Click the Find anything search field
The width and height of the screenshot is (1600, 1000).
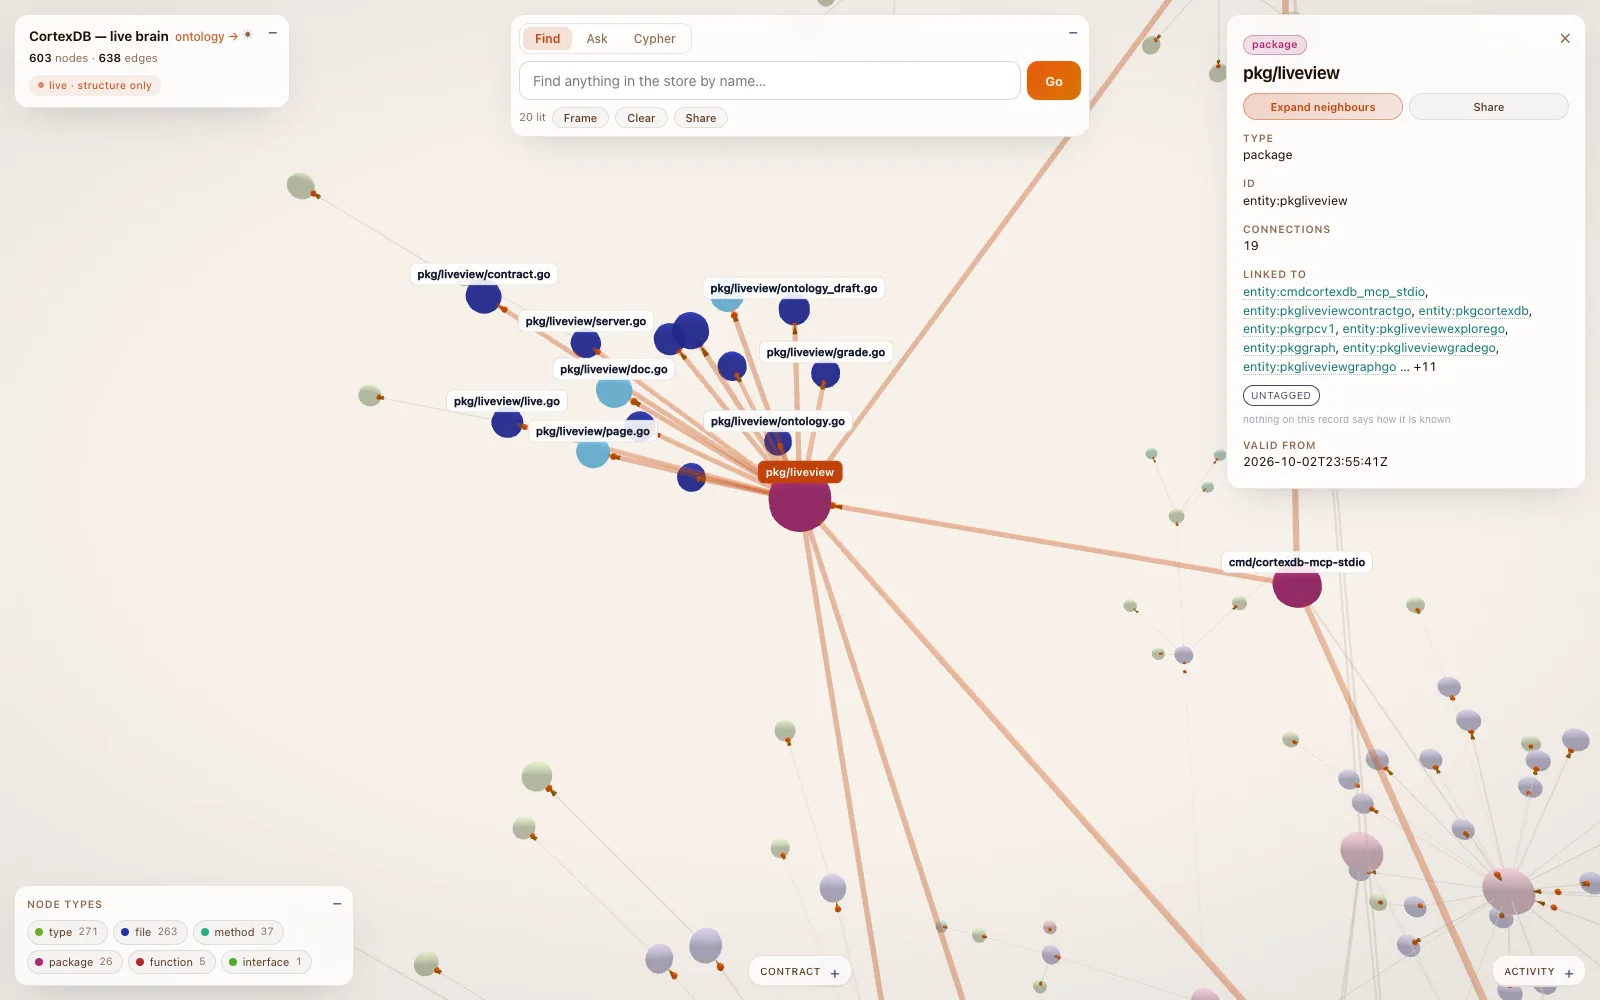pyautogui.click(x=770, y=81)
